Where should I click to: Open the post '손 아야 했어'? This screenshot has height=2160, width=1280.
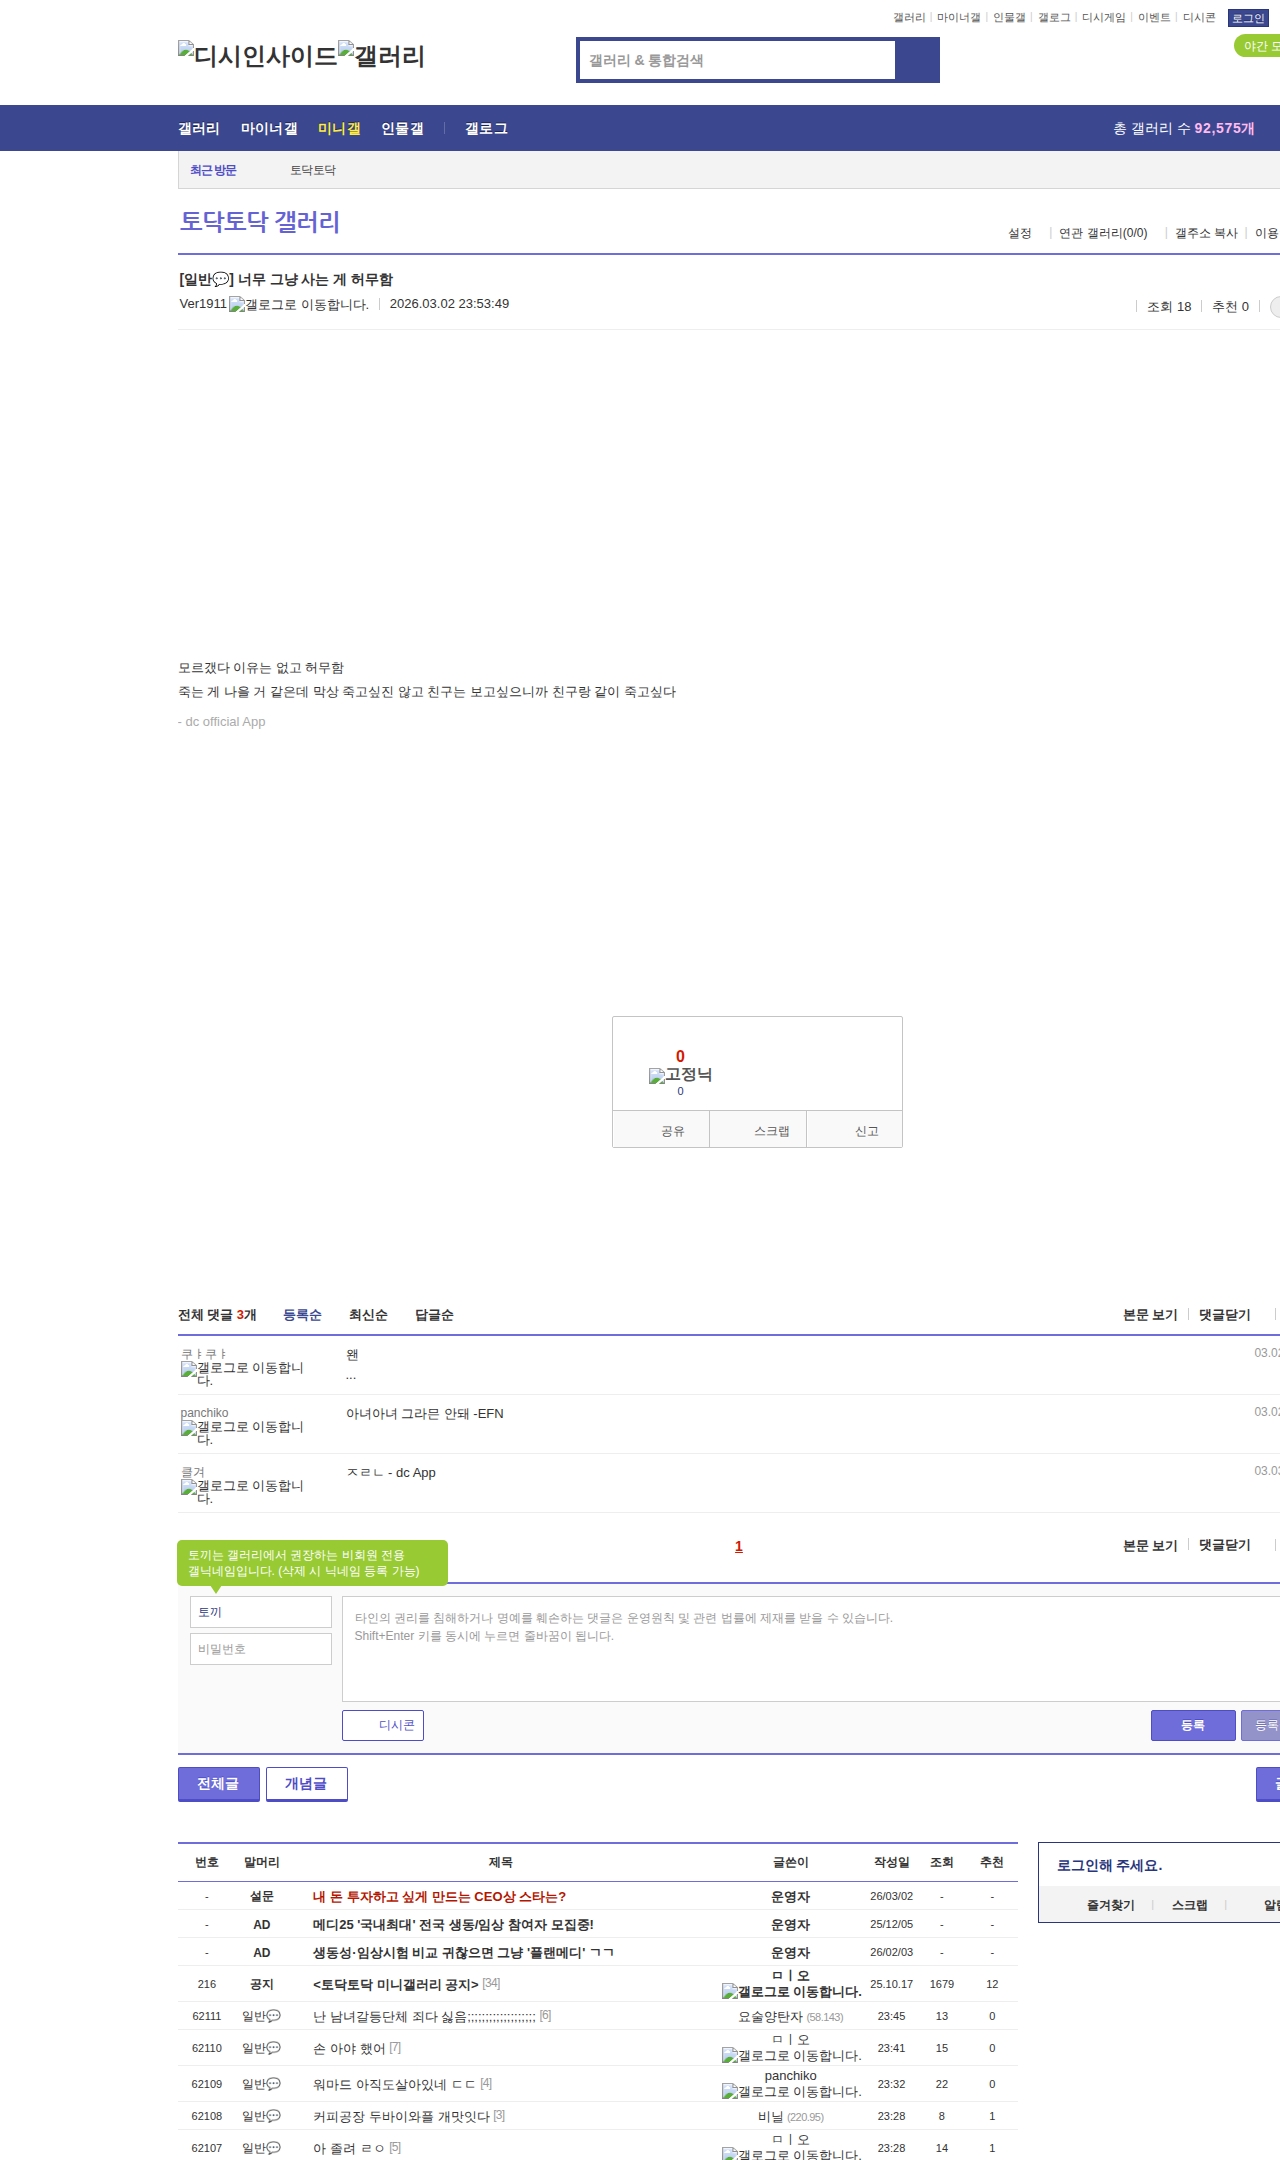[x=349, y=2048]
